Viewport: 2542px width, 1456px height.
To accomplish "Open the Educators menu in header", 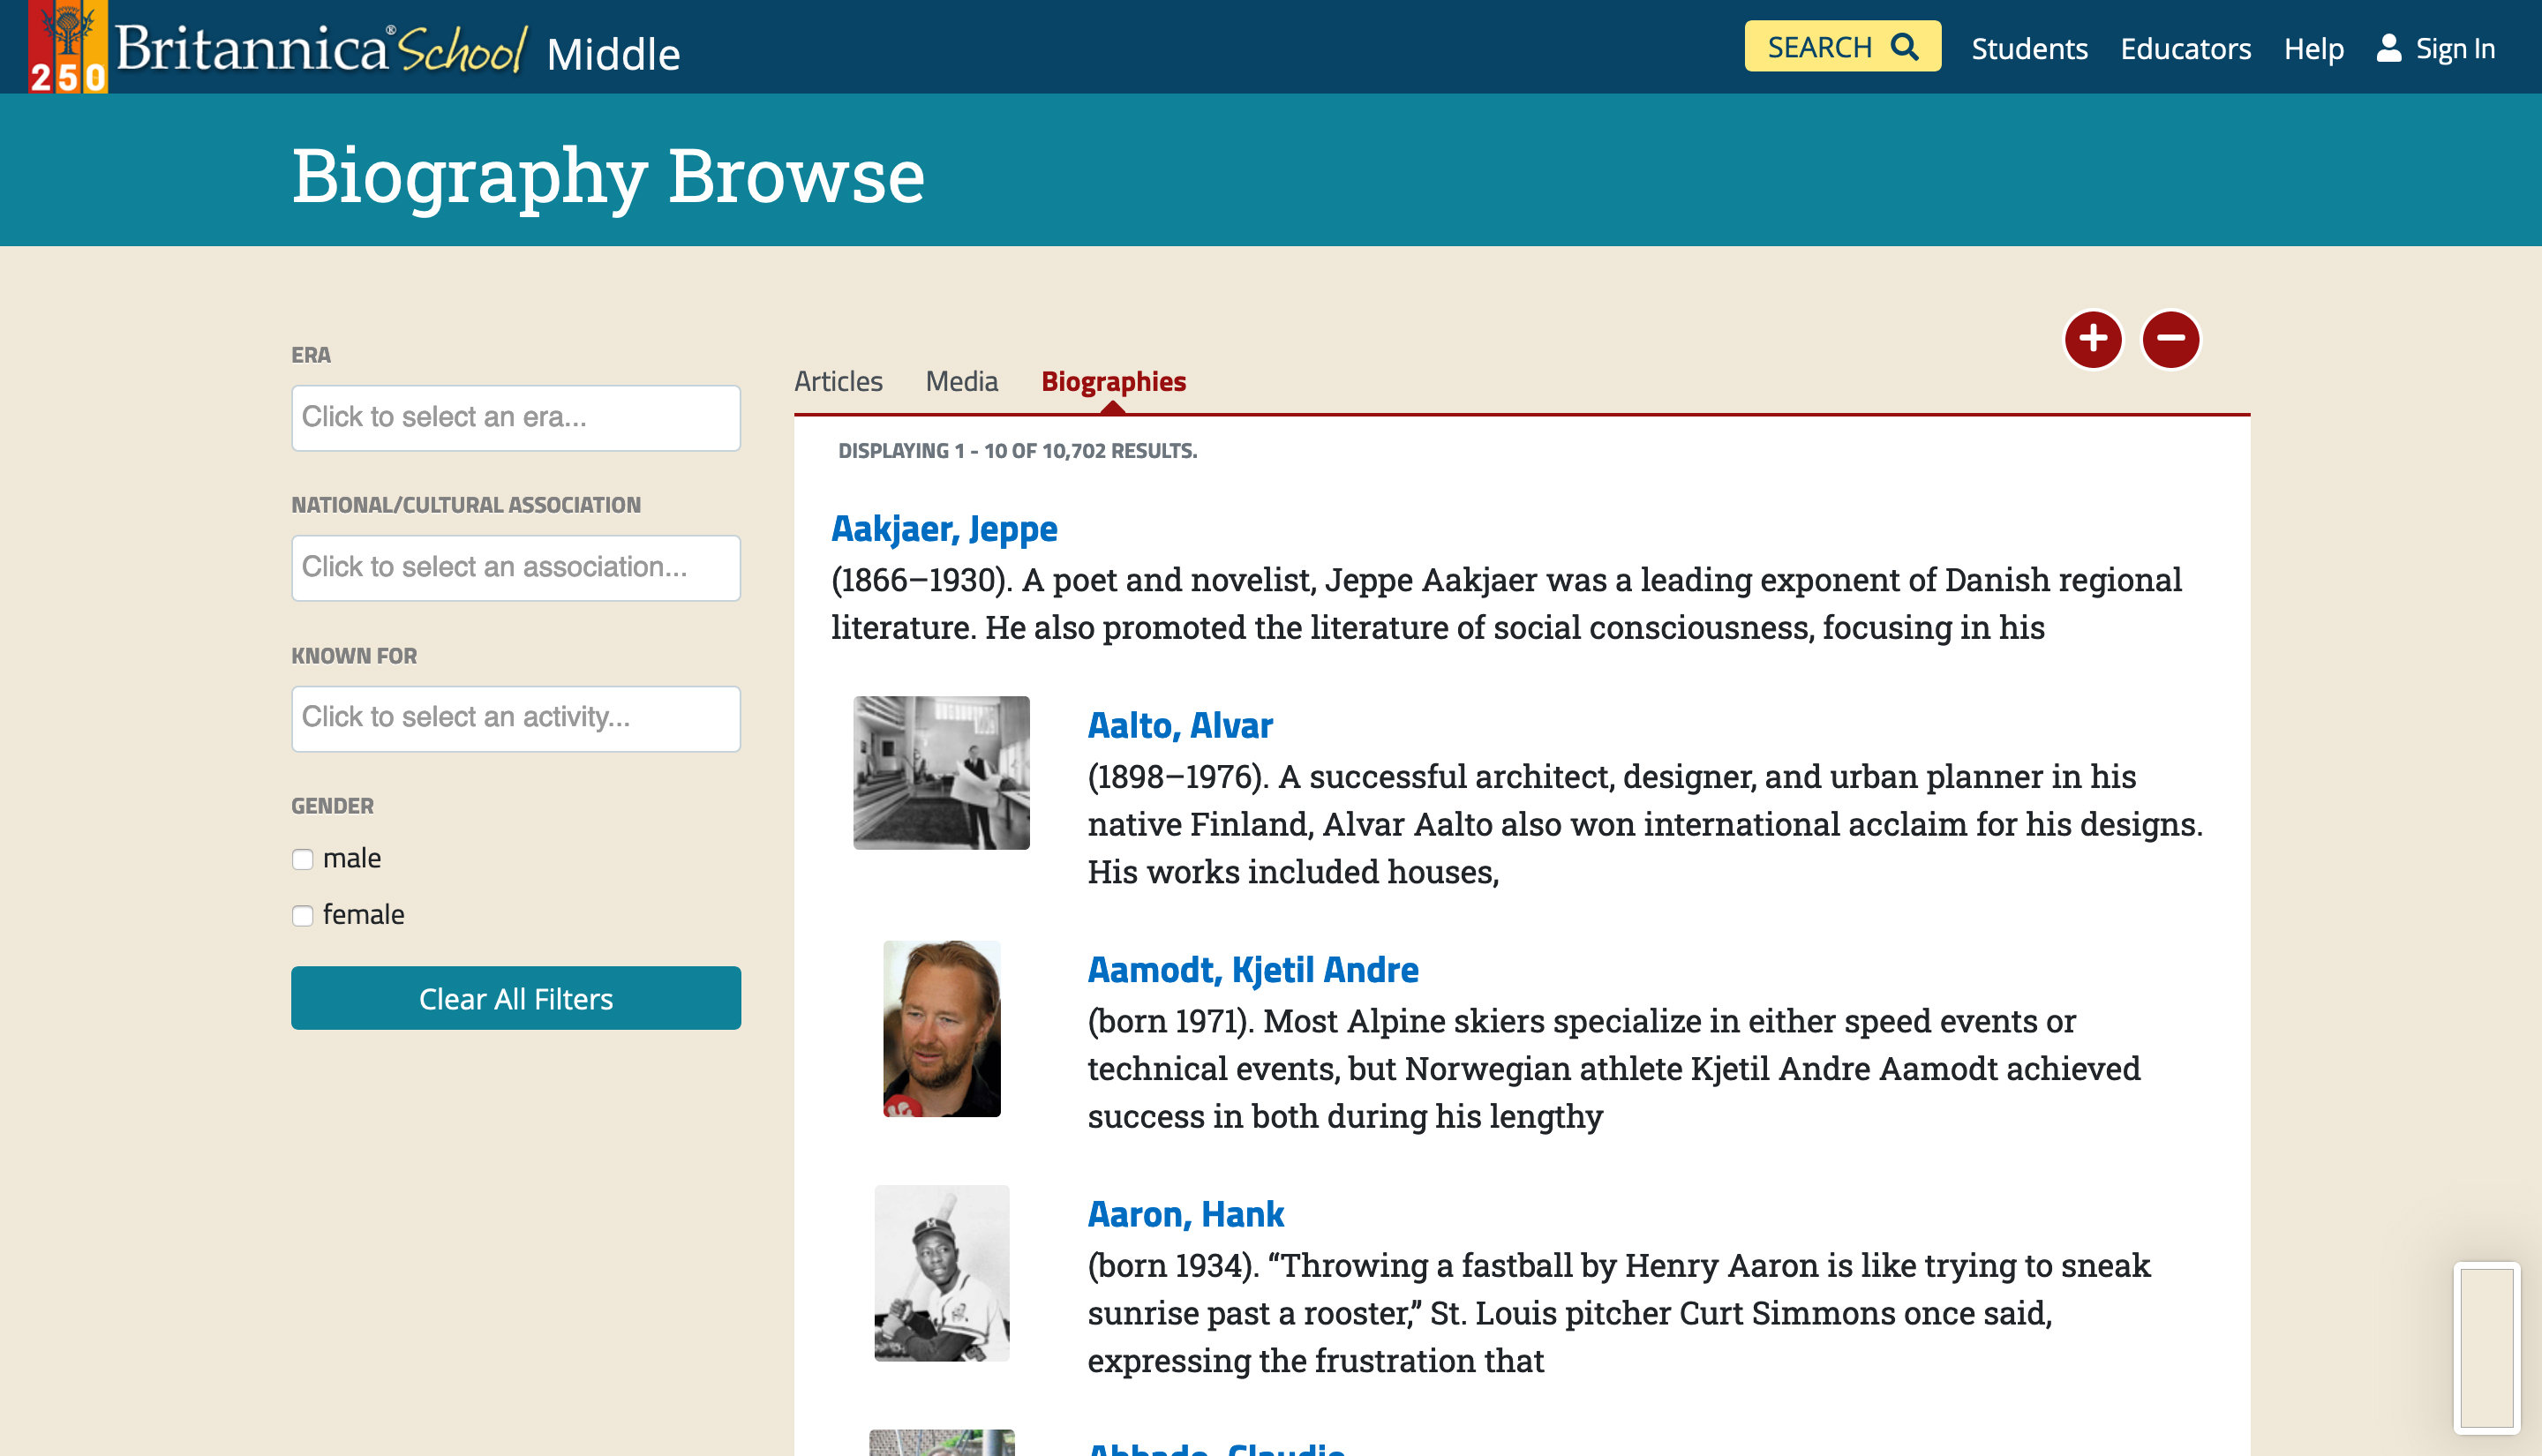I will pos(2185,48).
